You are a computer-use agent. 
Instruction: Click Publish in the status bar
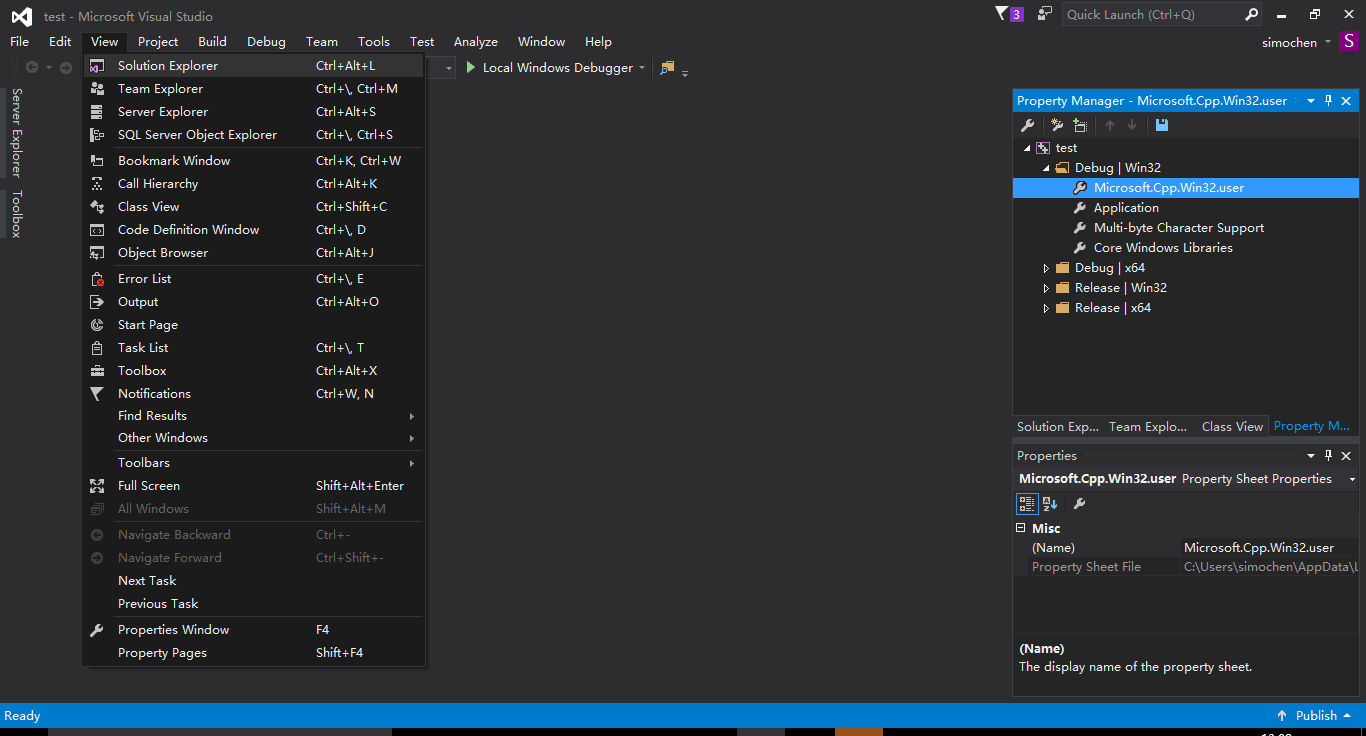click(x=1316, y=715)
